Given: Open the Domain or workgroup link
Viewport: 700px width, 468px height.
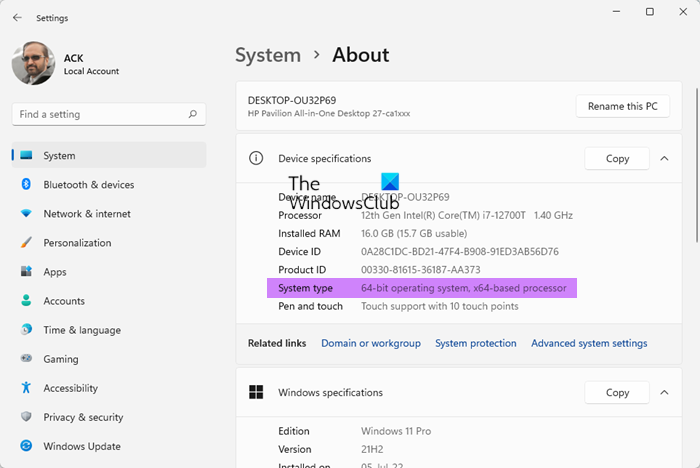Looking at the screenshot, I should tap(370, 343).
